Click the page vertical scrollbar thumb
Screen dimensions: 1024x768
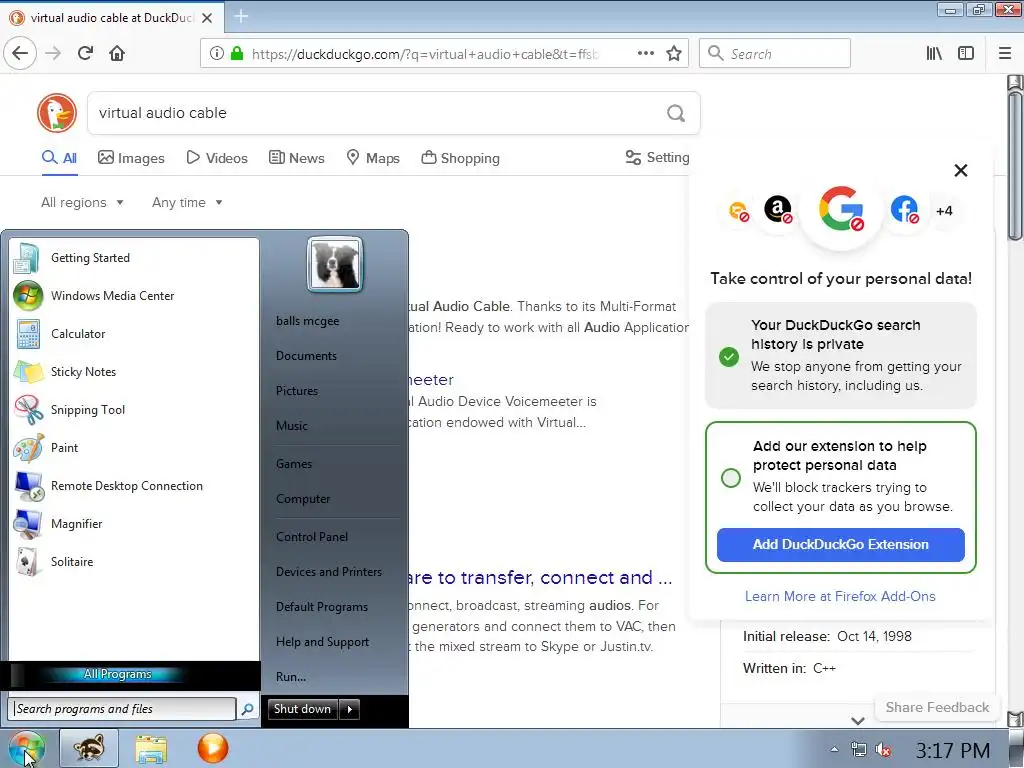tap(1015, 167)
